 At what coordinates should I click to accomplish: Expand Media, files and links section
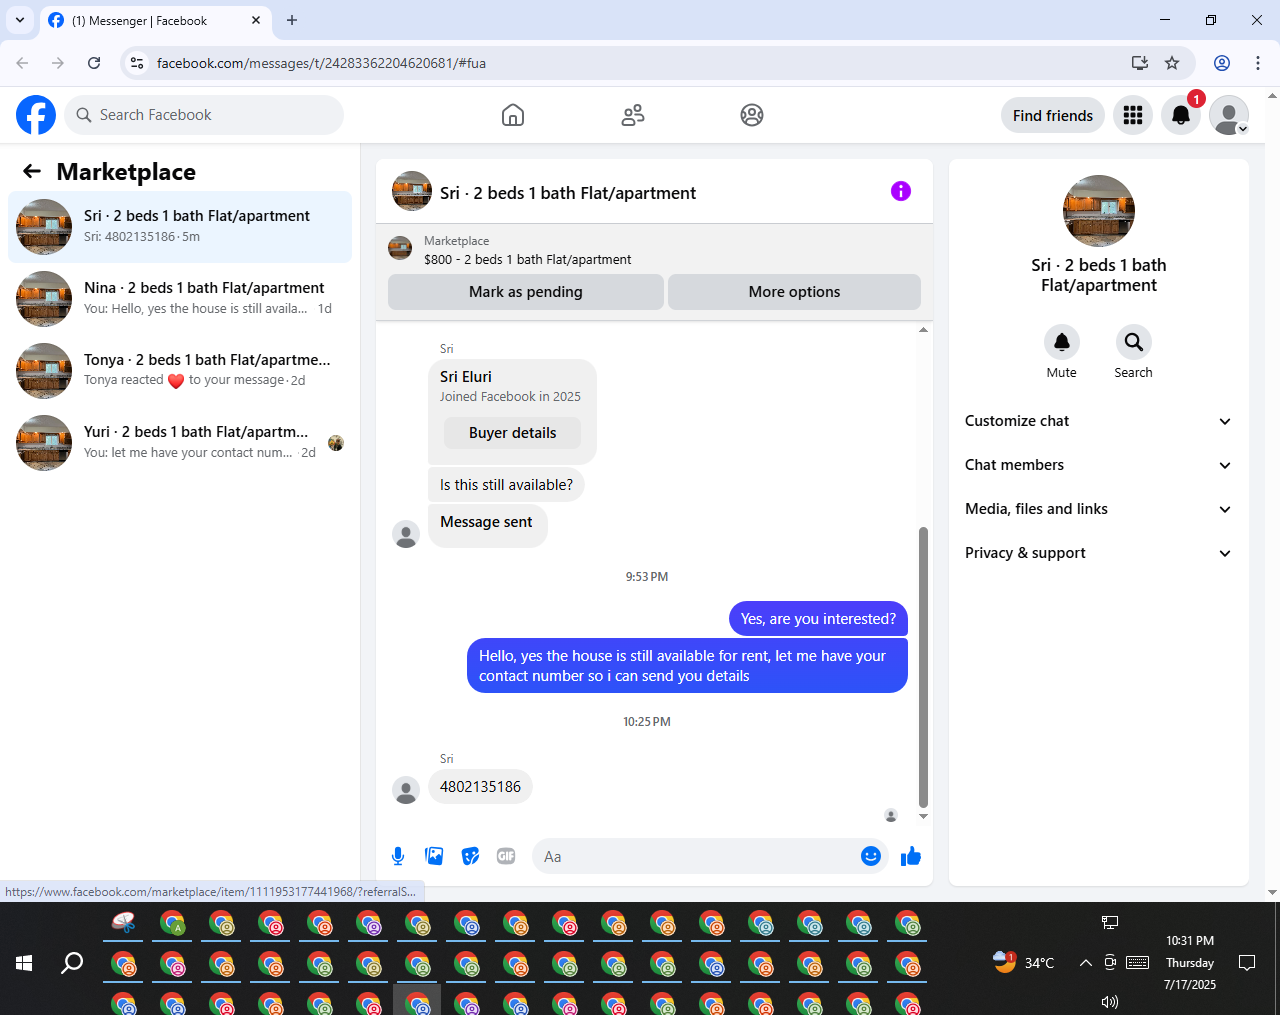tap(1099, 509)
